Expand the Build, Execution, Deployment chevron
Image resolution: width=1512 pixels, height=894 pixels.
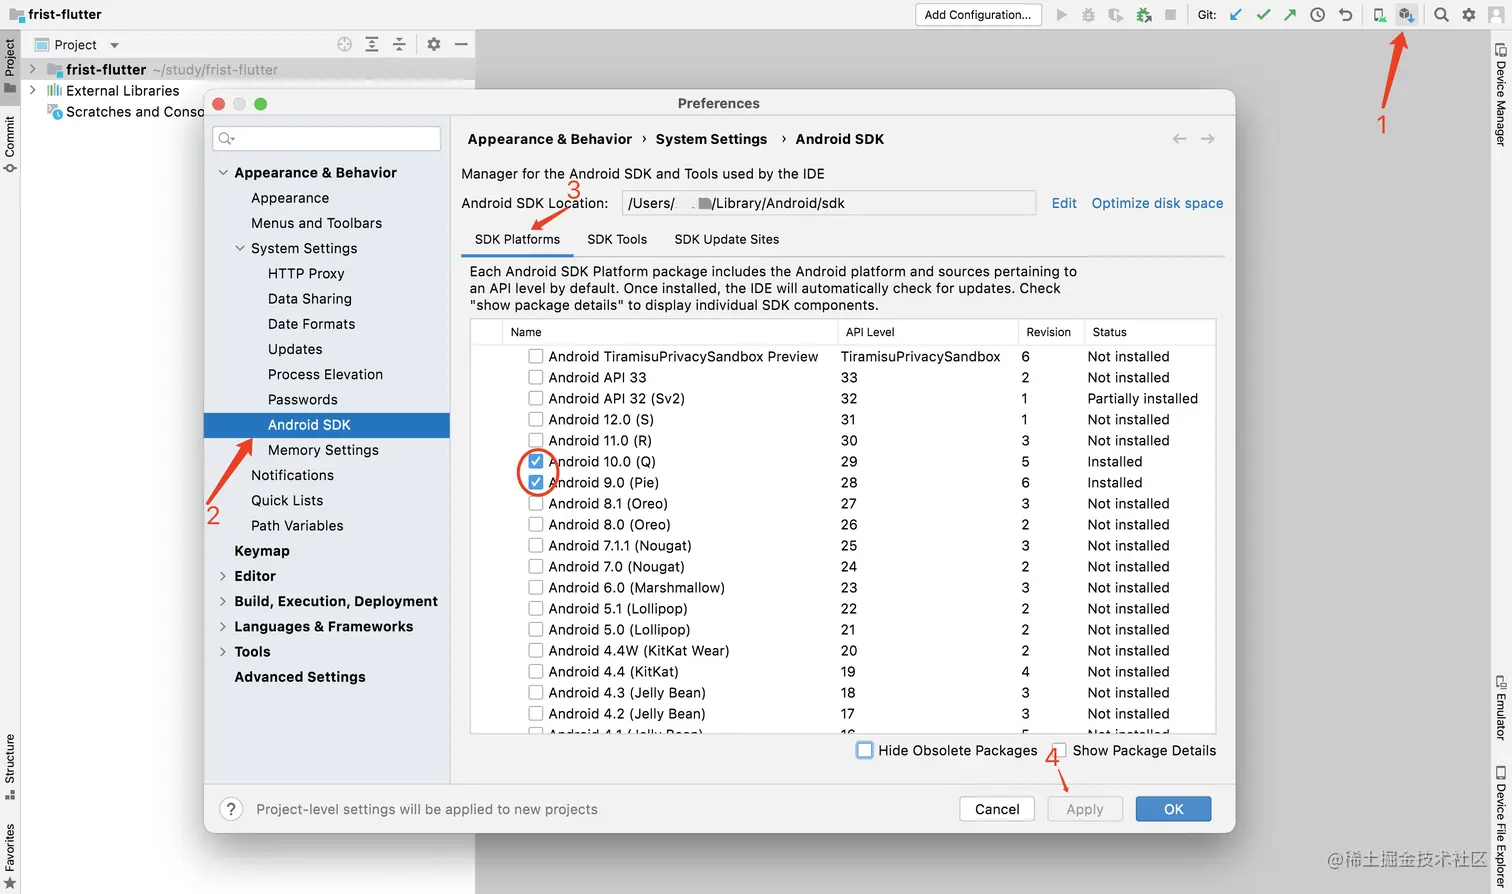coord(222,601)
